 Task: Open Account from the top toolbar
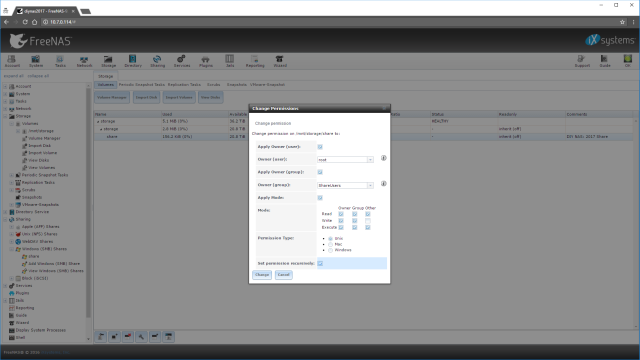pyautogui.click(x=12, y=61)
